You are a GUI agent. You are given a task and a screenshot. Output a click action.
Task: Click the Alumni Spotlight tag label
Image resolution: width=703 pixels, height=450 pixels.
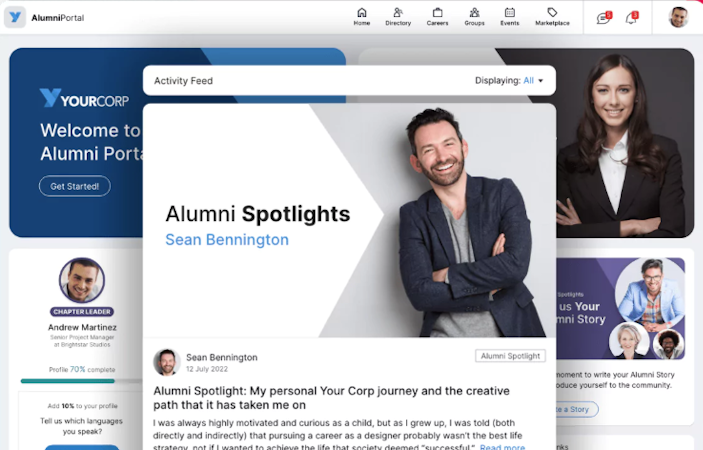click(x=510, y=356)
